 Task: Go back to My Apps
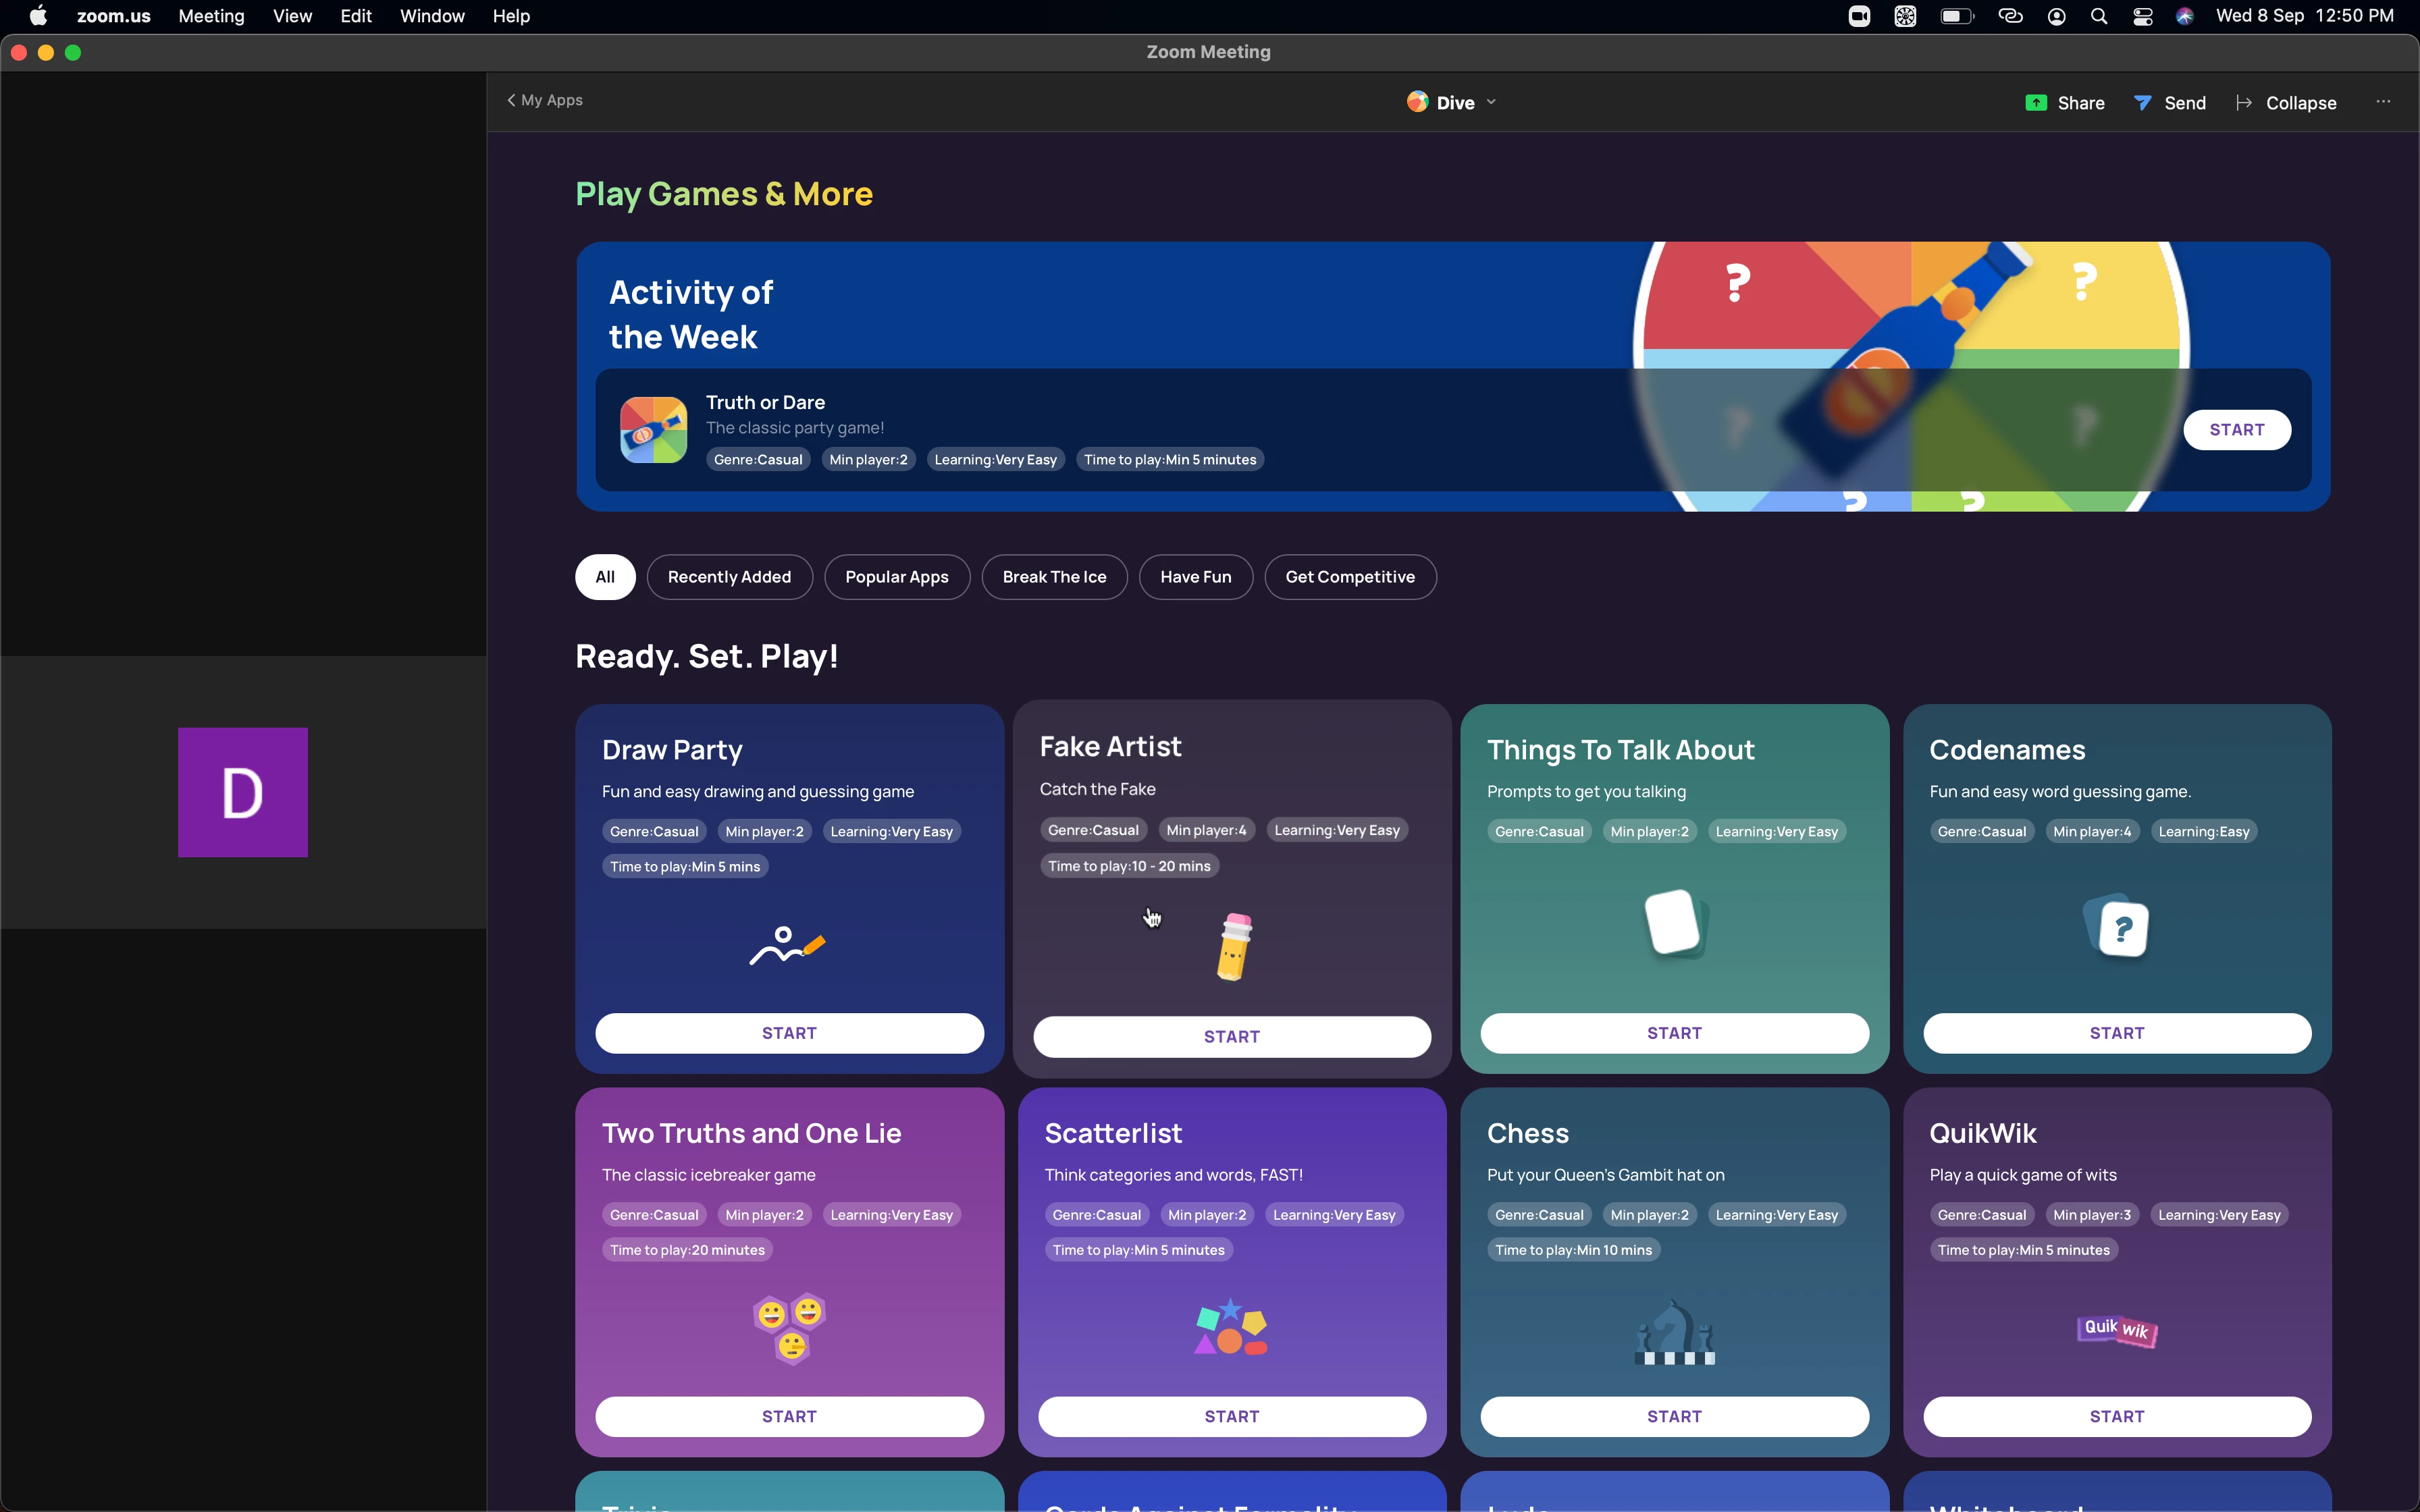click(545, 100)
